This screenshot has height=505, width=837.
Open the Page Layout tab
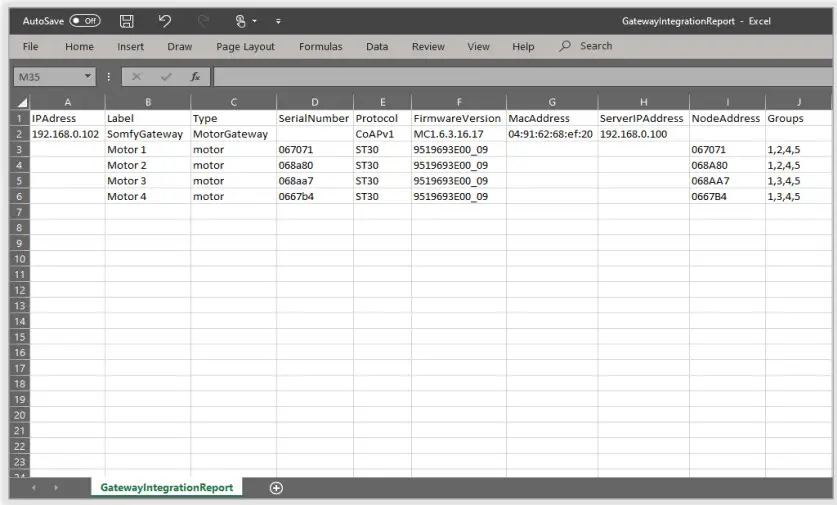click(245, 46)
